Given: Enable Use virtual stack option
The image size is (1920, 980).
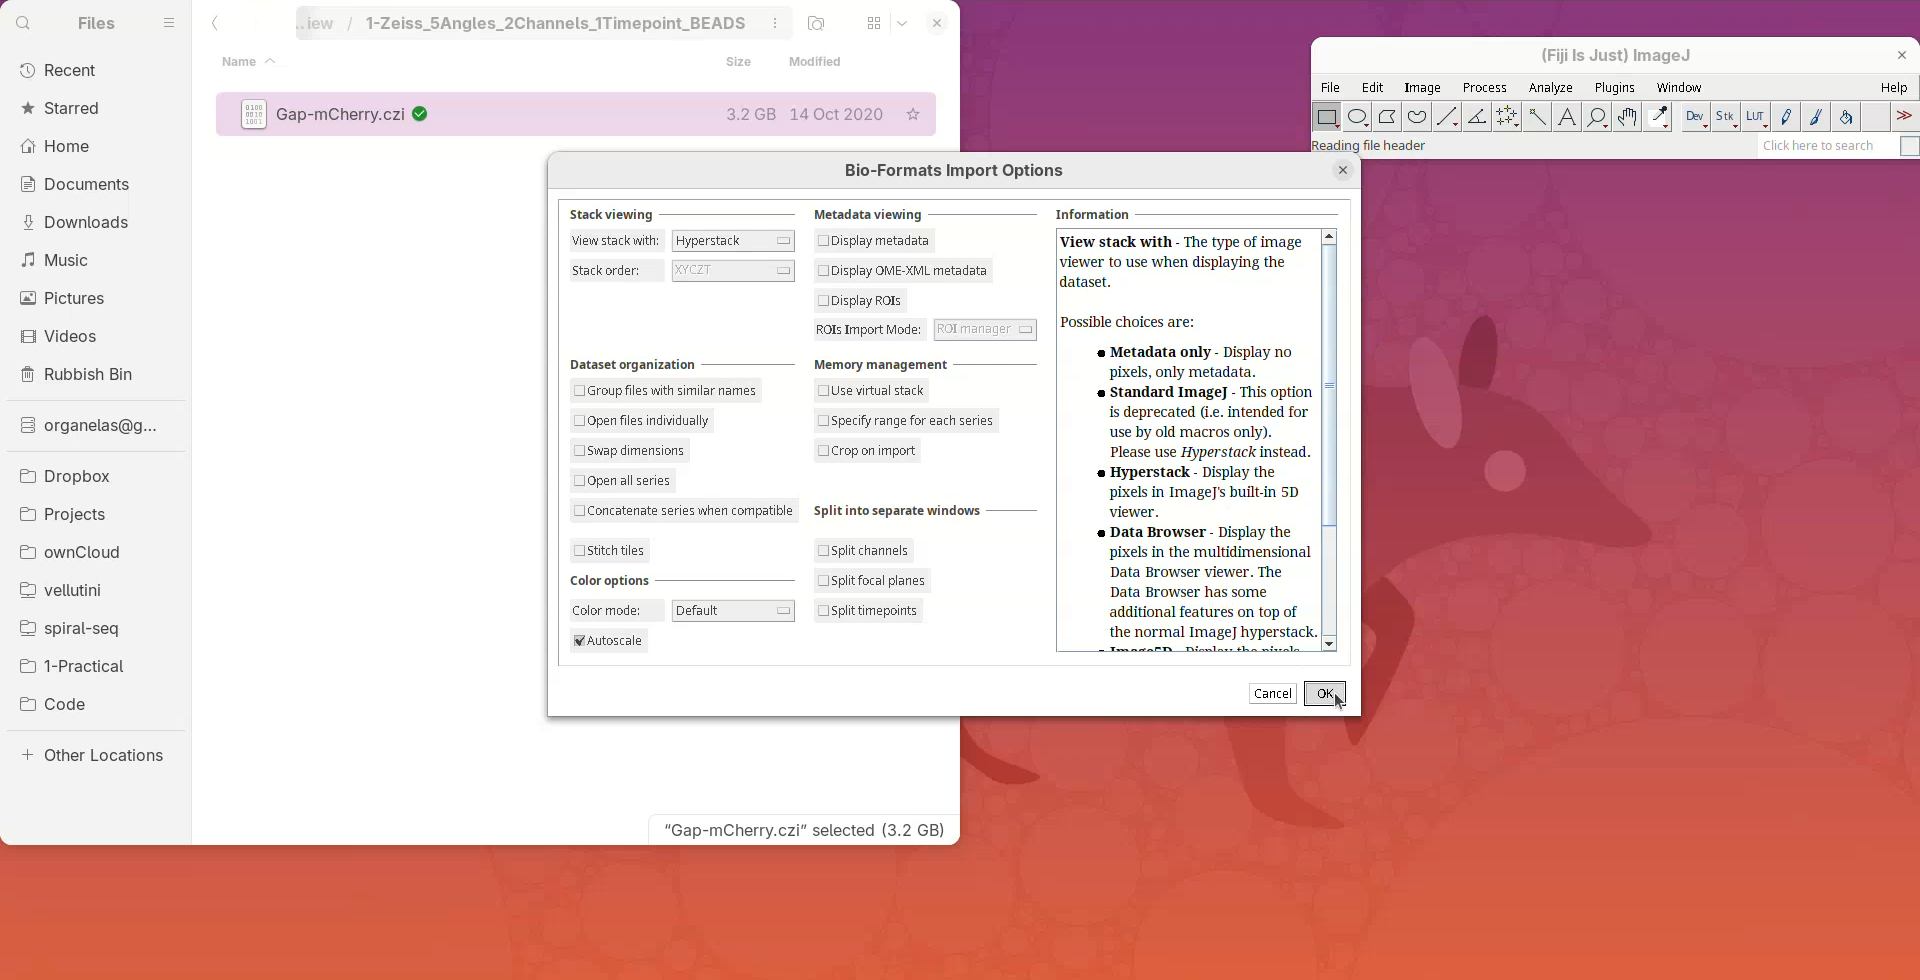Looking at the screenshot, I should (824, 391).
